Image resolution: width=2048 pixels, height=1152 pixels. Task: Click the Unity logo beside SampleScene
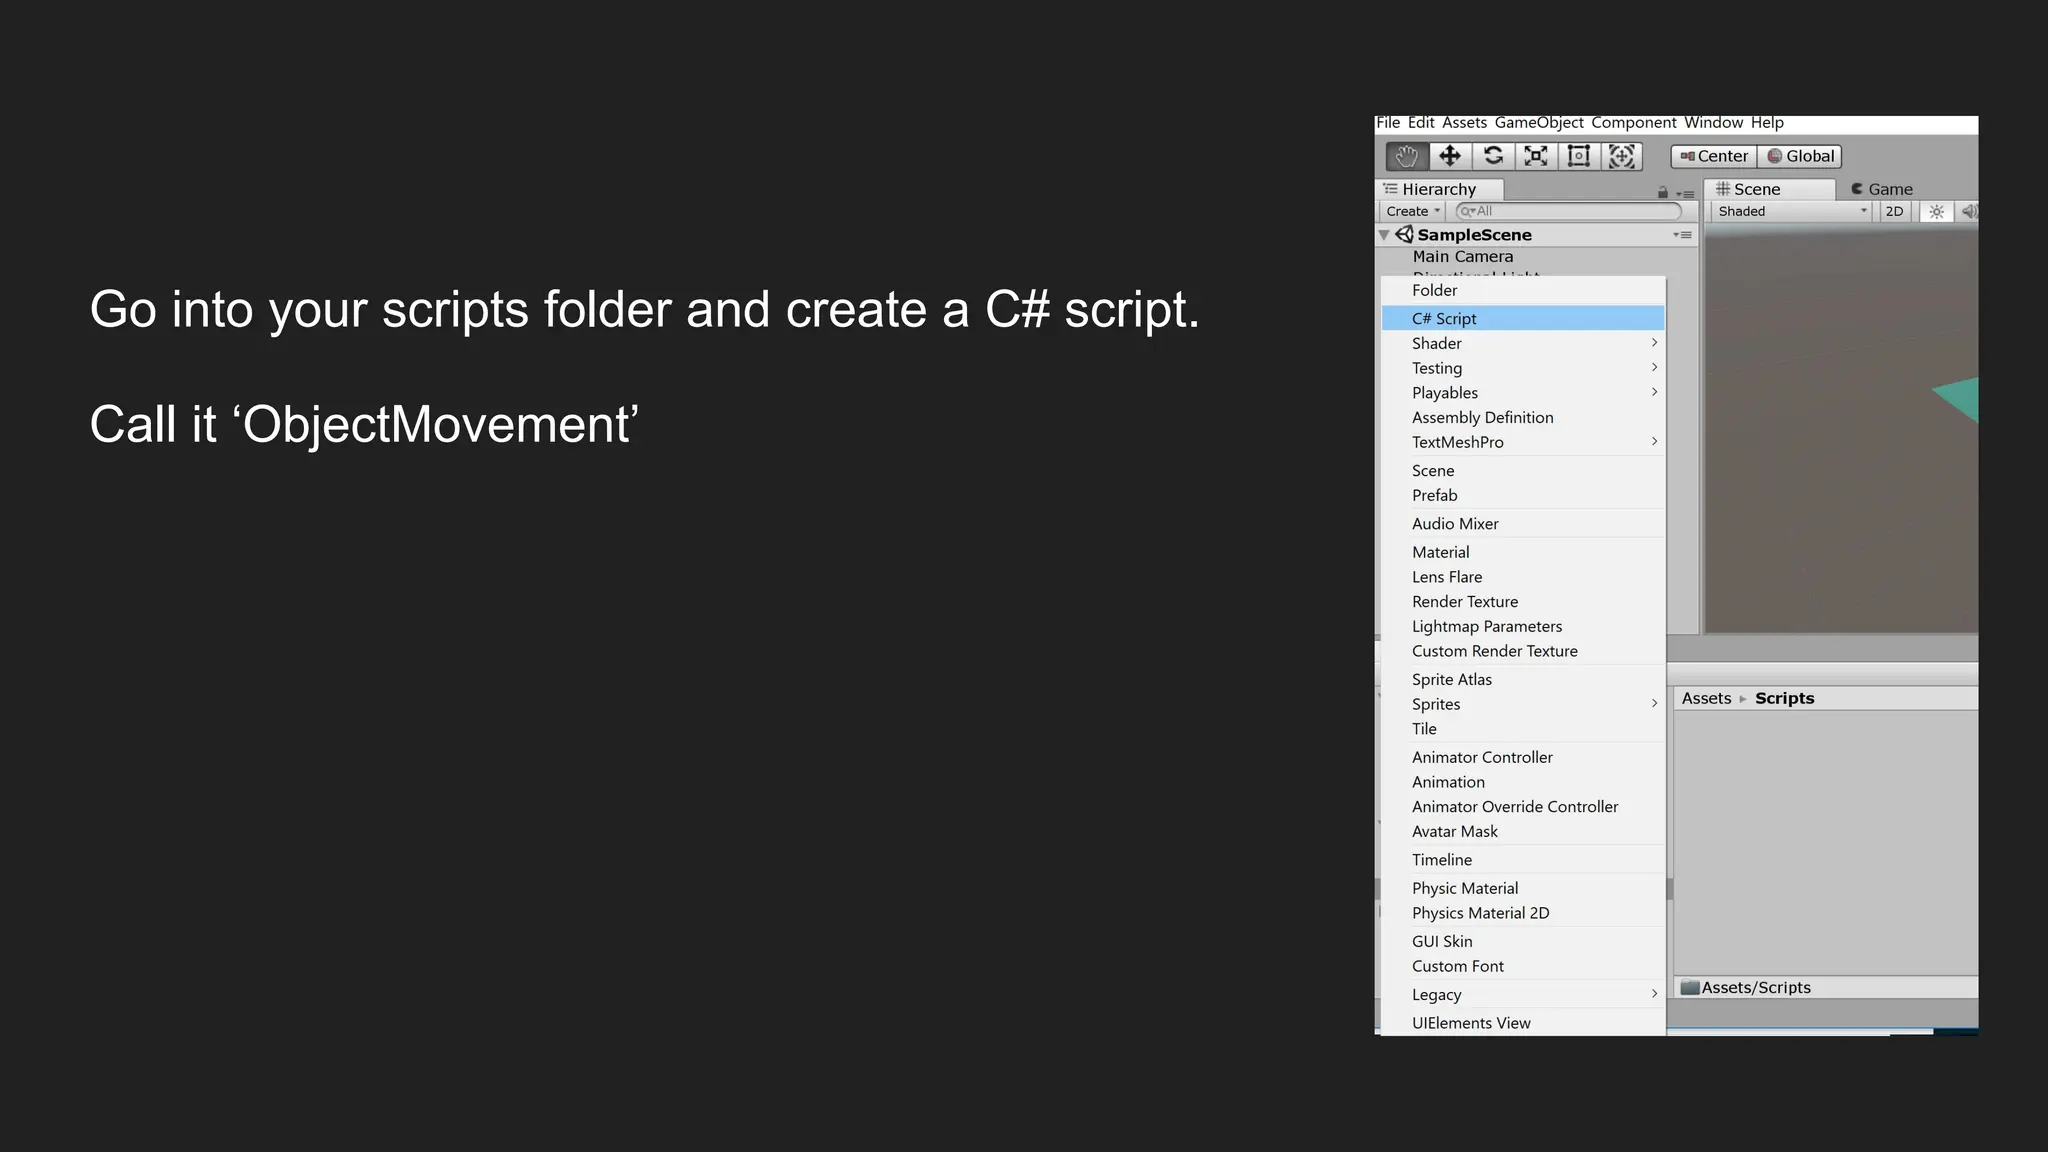[x=1405, y=234]
